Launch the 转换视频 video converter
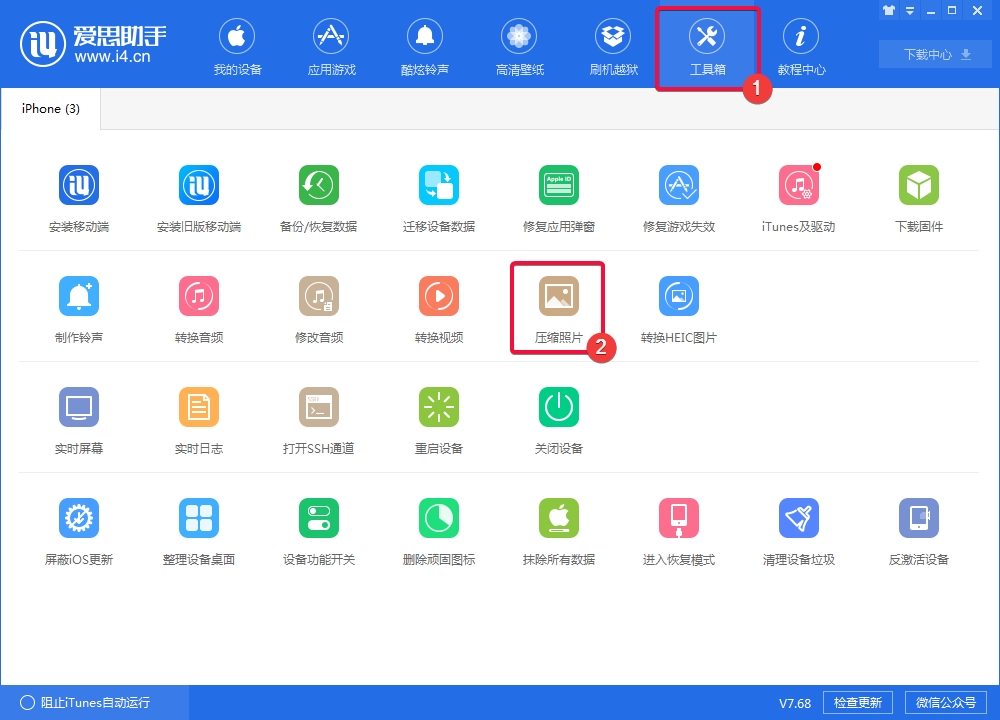The image size is (1000, 720). coord(438,307)
